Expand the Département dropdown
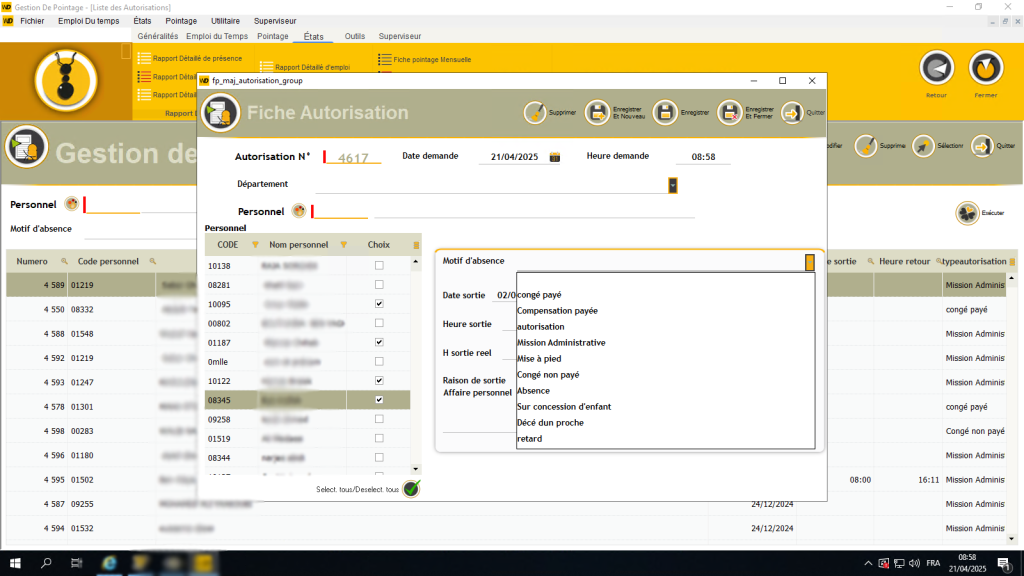Viewport: 1024px width, 576px height. (673, 185)
